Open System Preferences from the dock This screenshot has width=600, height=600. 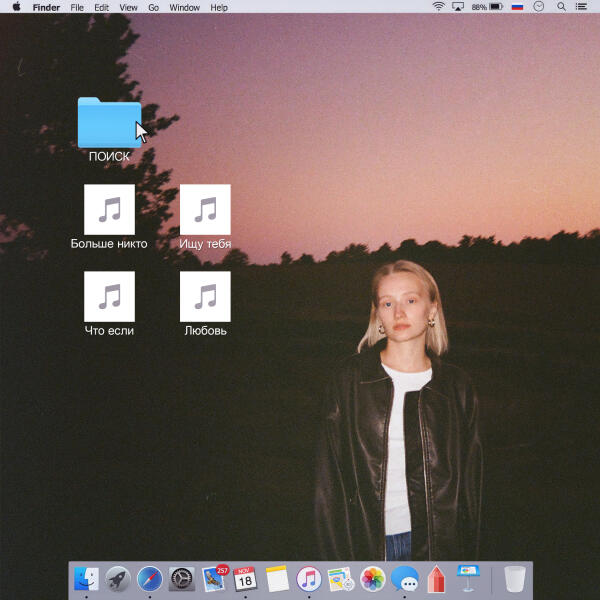coord(182,578)
